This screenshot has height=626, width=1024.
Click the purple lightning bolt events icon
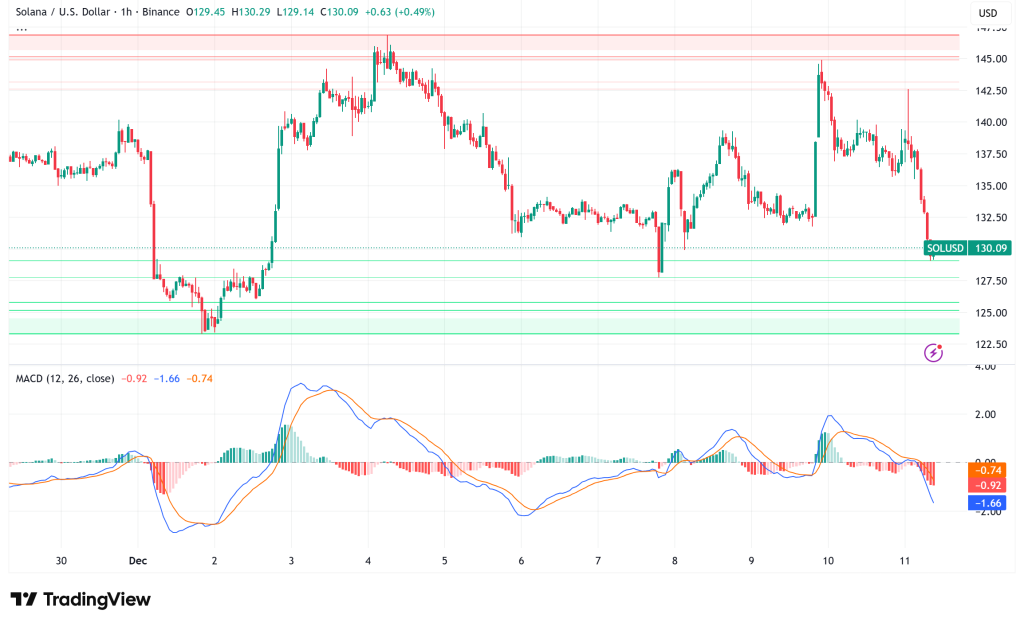click(933, 352)
